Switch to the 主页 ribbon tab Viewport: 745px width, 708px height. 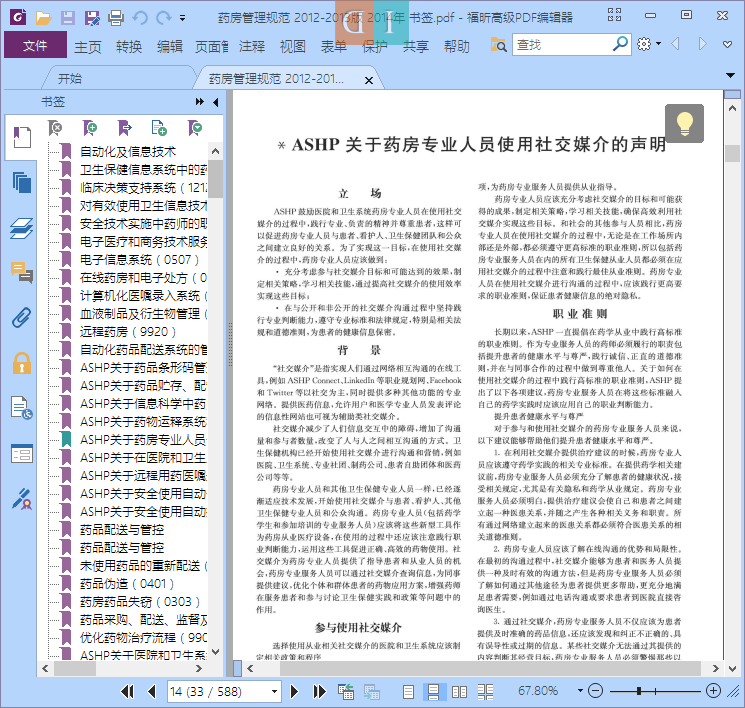coord(88,47)
